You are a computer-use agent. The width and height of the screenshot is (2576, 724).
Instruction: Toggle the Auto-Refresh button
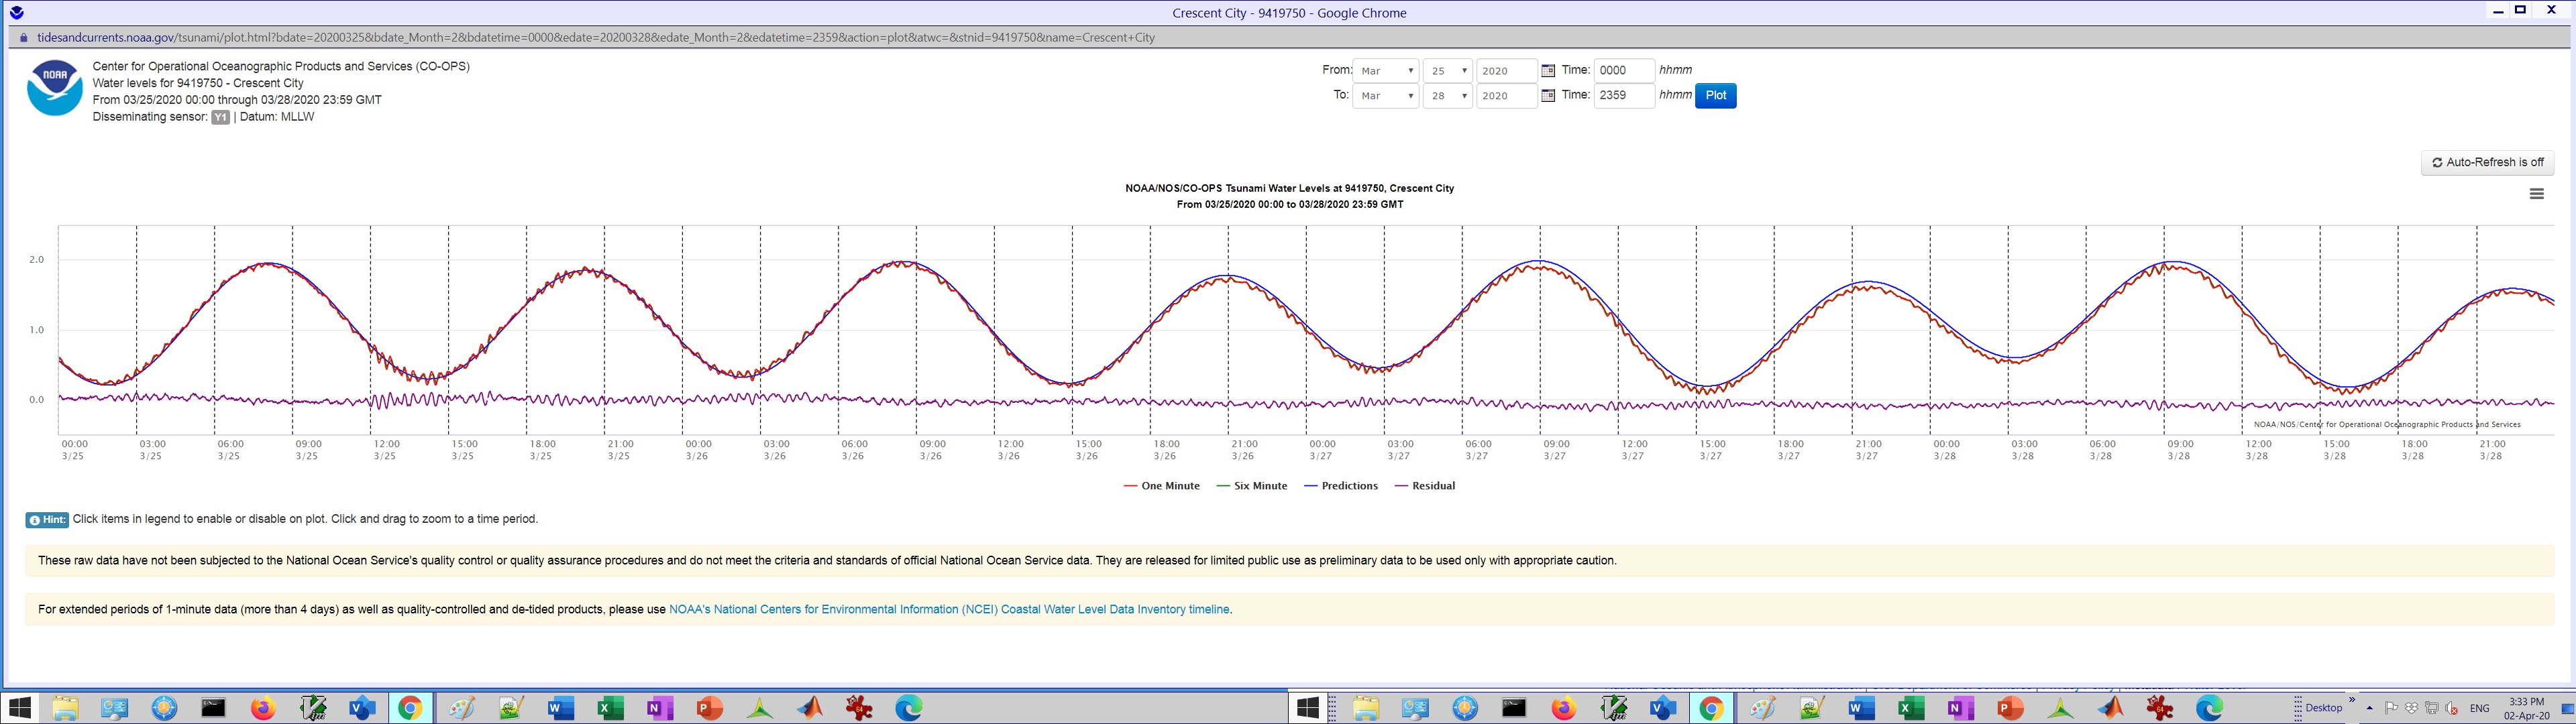coord(2487,162)
